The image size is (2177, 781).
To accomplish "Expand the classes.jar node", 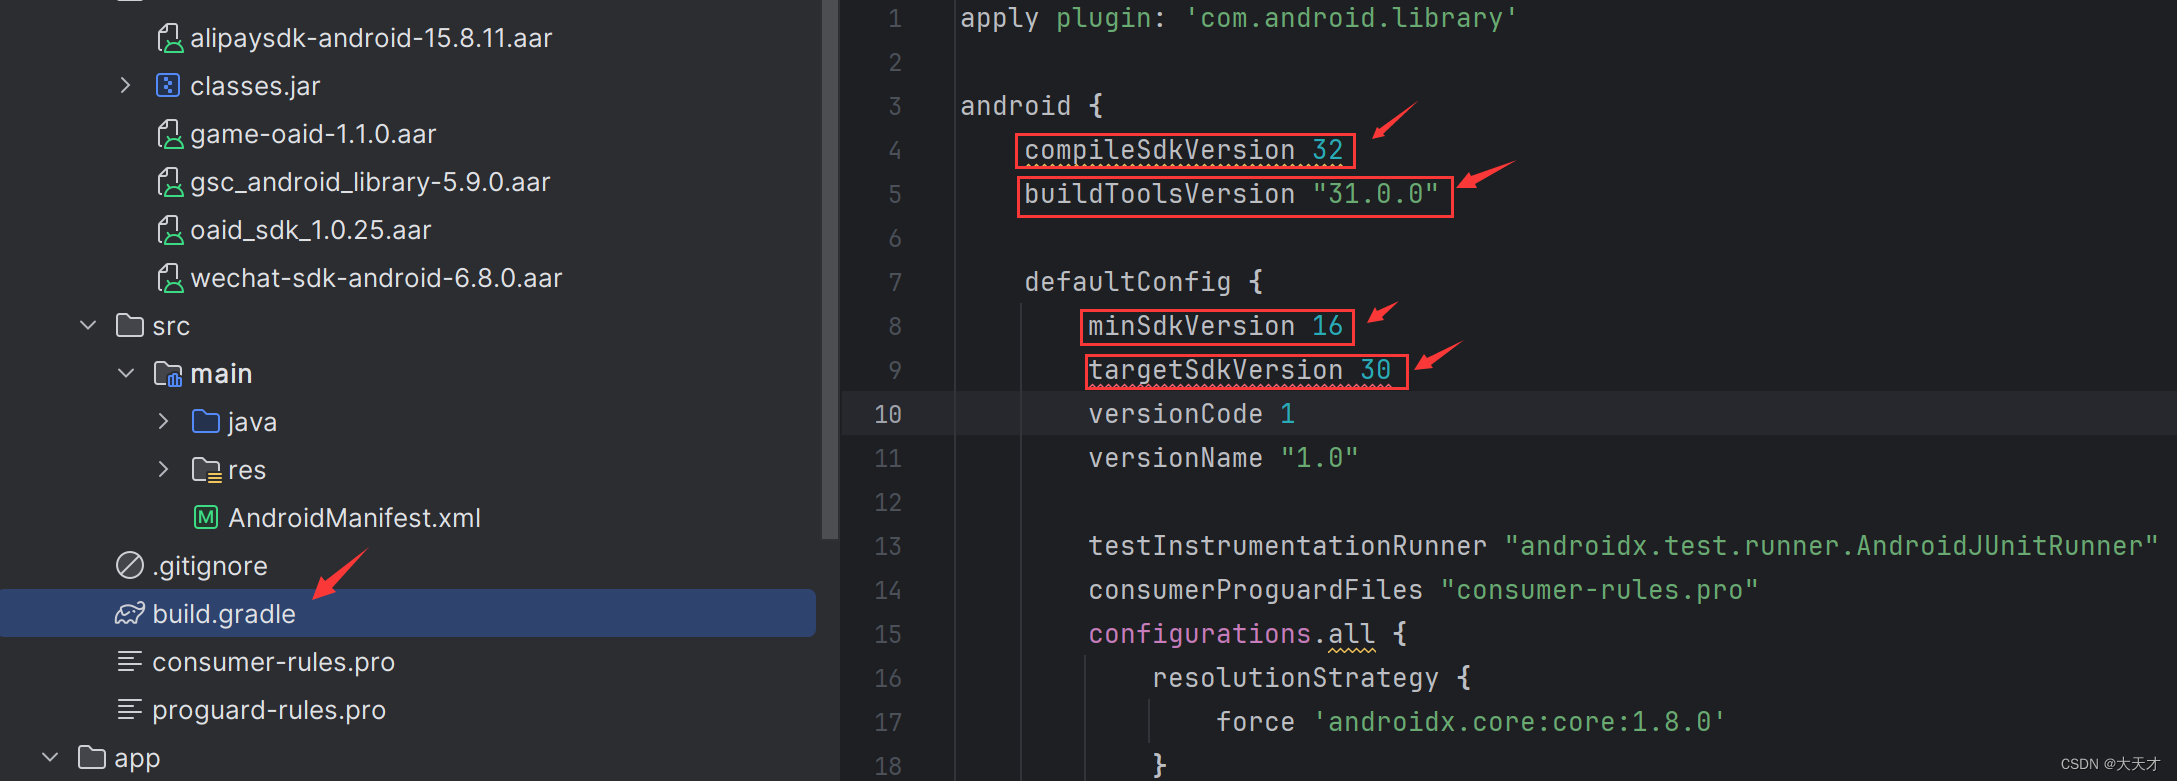I will (x=125, y=86).
